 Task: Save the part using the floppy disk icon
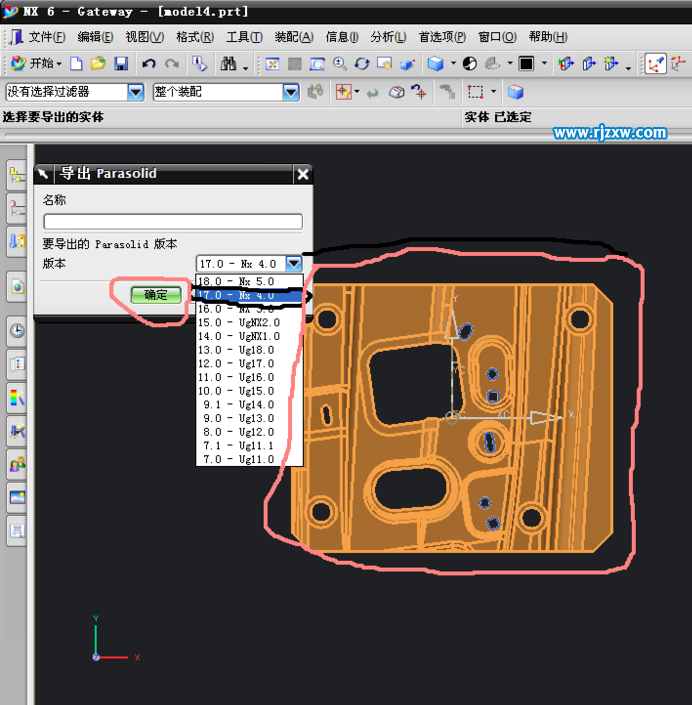pos(120,64)
